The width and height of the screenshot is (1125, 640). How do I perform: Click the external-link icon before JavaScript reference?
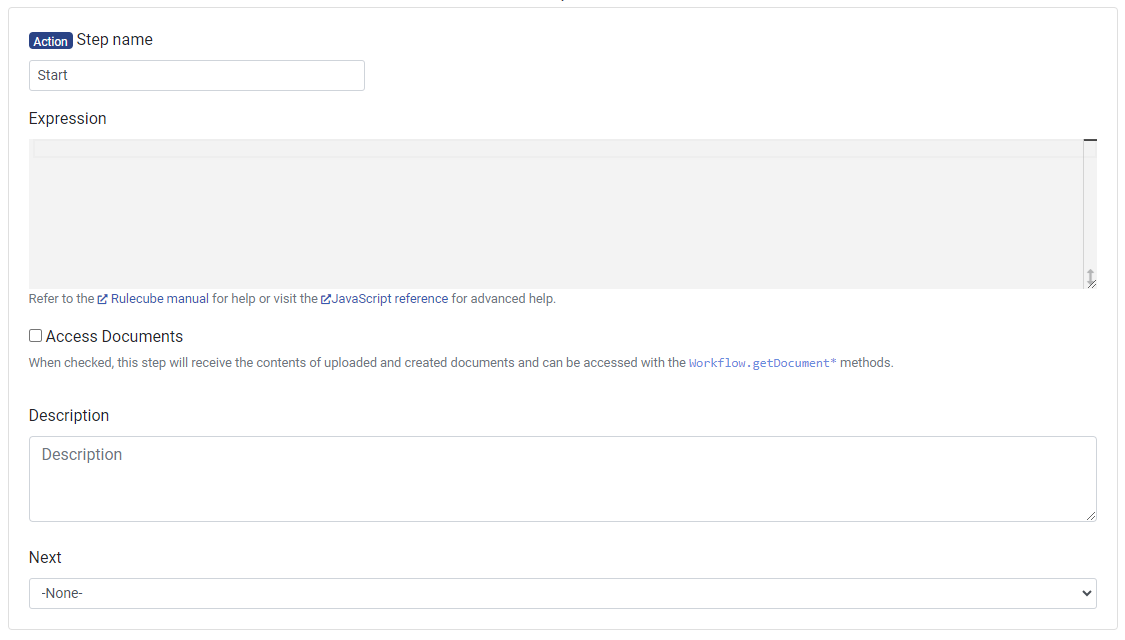[x=325, y=299]
